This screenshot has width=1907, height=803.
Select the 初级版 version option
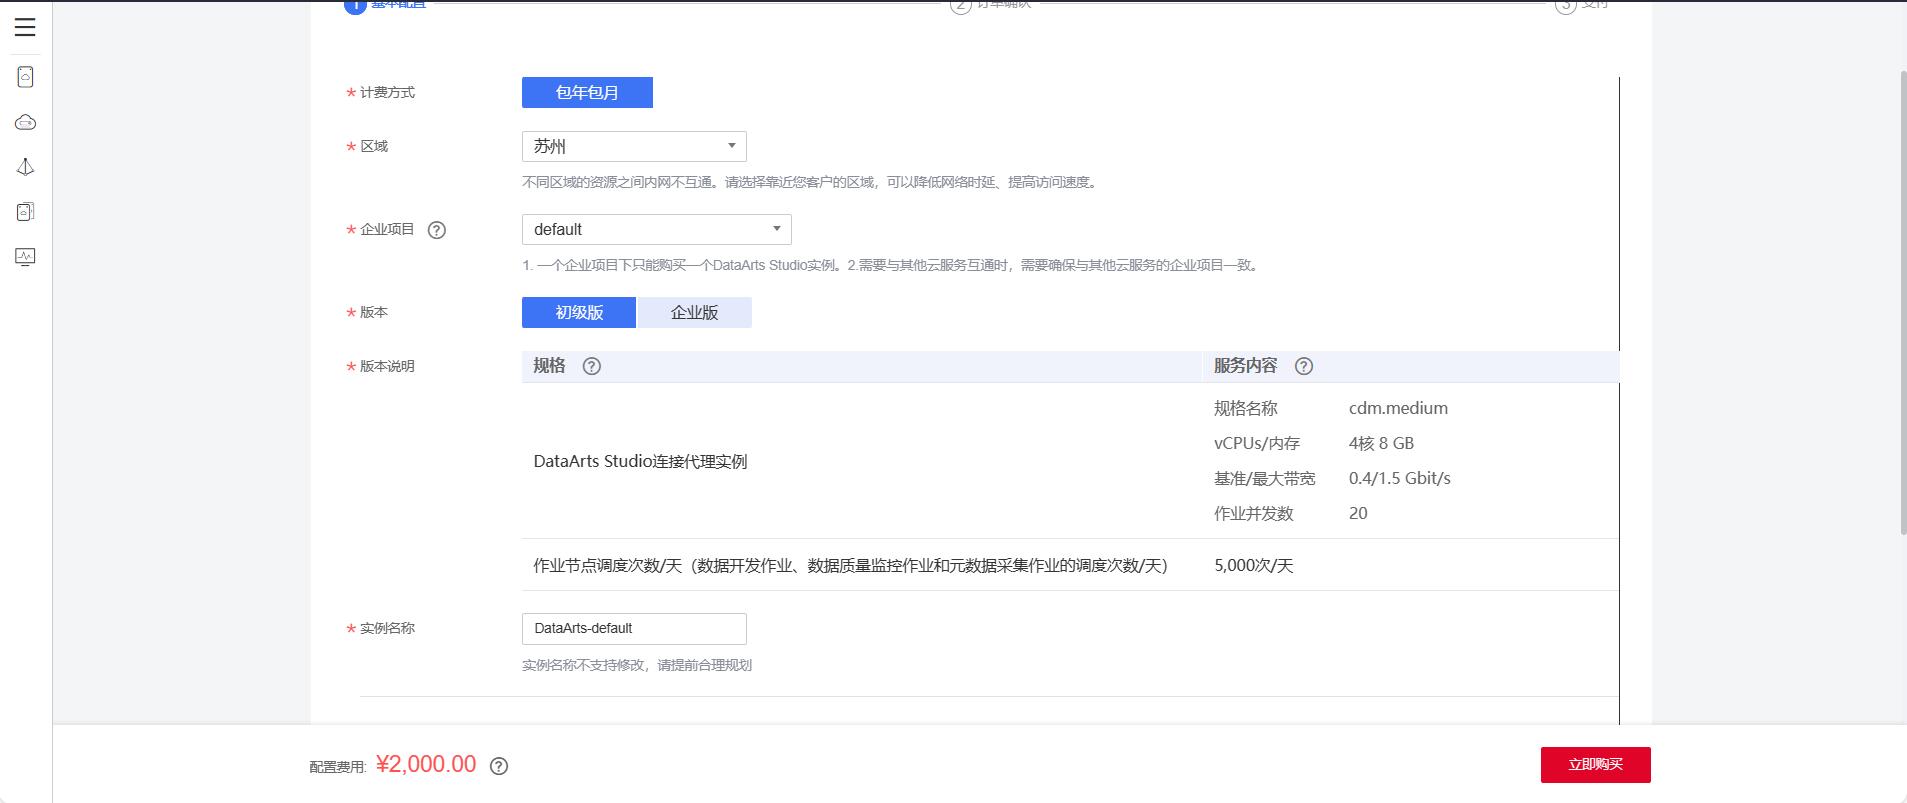pyautogui.click(x=579, y=313)
